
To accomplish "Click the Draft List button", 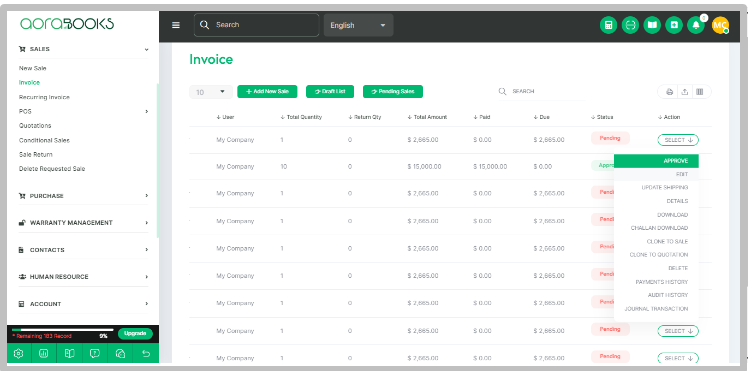I will tap(330, 92).
